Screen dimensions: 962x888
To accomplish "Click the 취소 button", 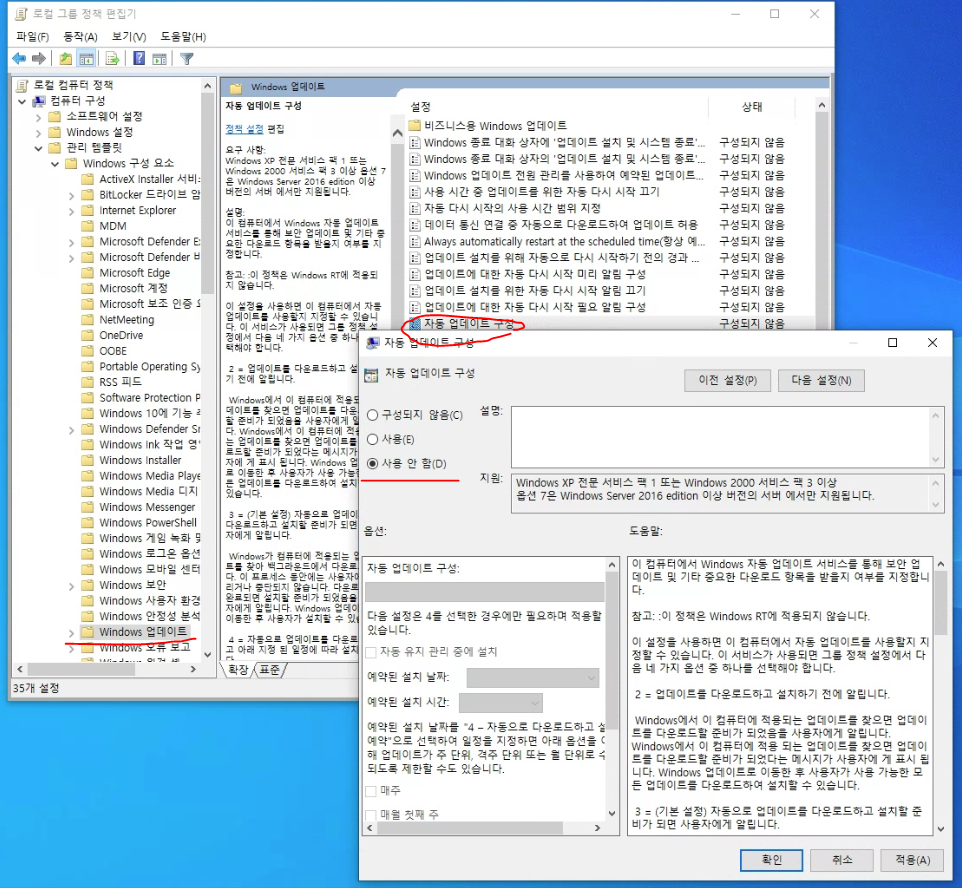I will coord(842,860).
